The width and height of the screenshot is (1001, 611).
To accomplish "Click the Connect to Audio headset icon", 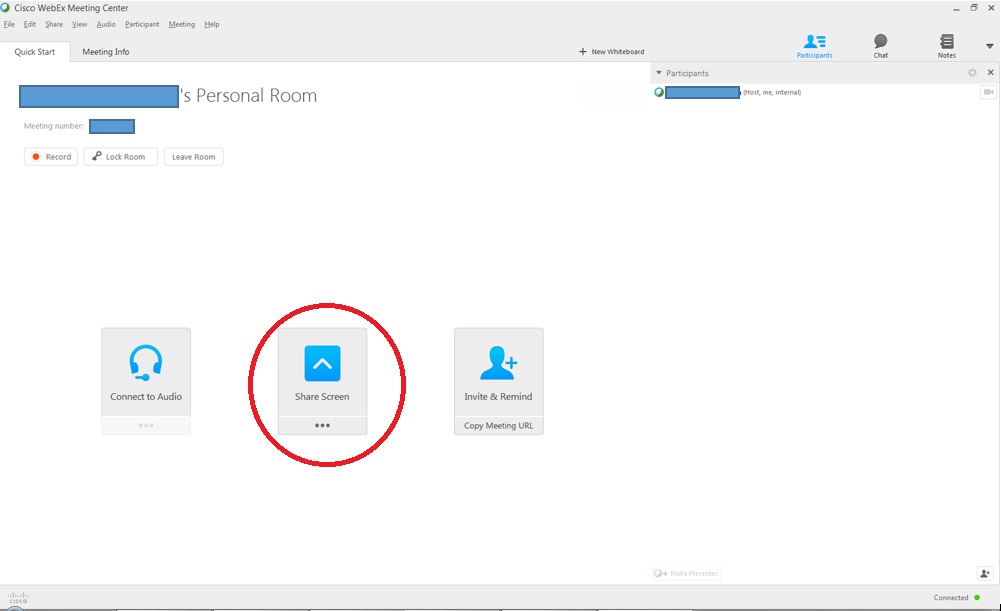I will click(x=146, y=363).
